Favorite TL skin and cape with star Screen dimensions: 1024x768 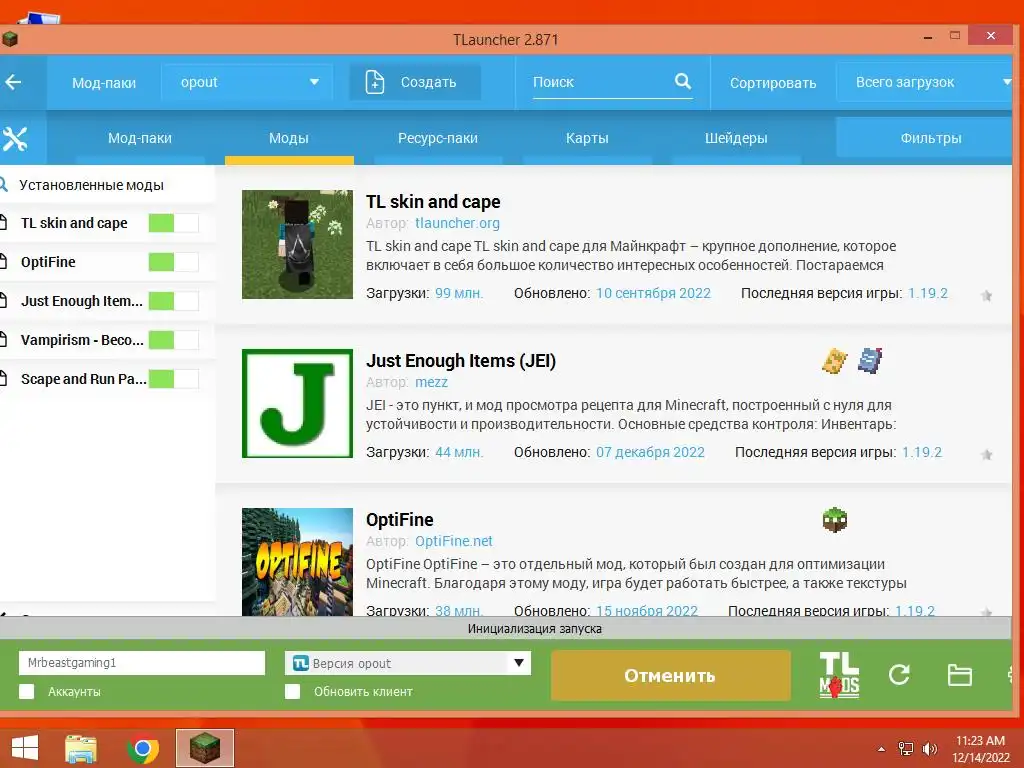pos(986,296)
